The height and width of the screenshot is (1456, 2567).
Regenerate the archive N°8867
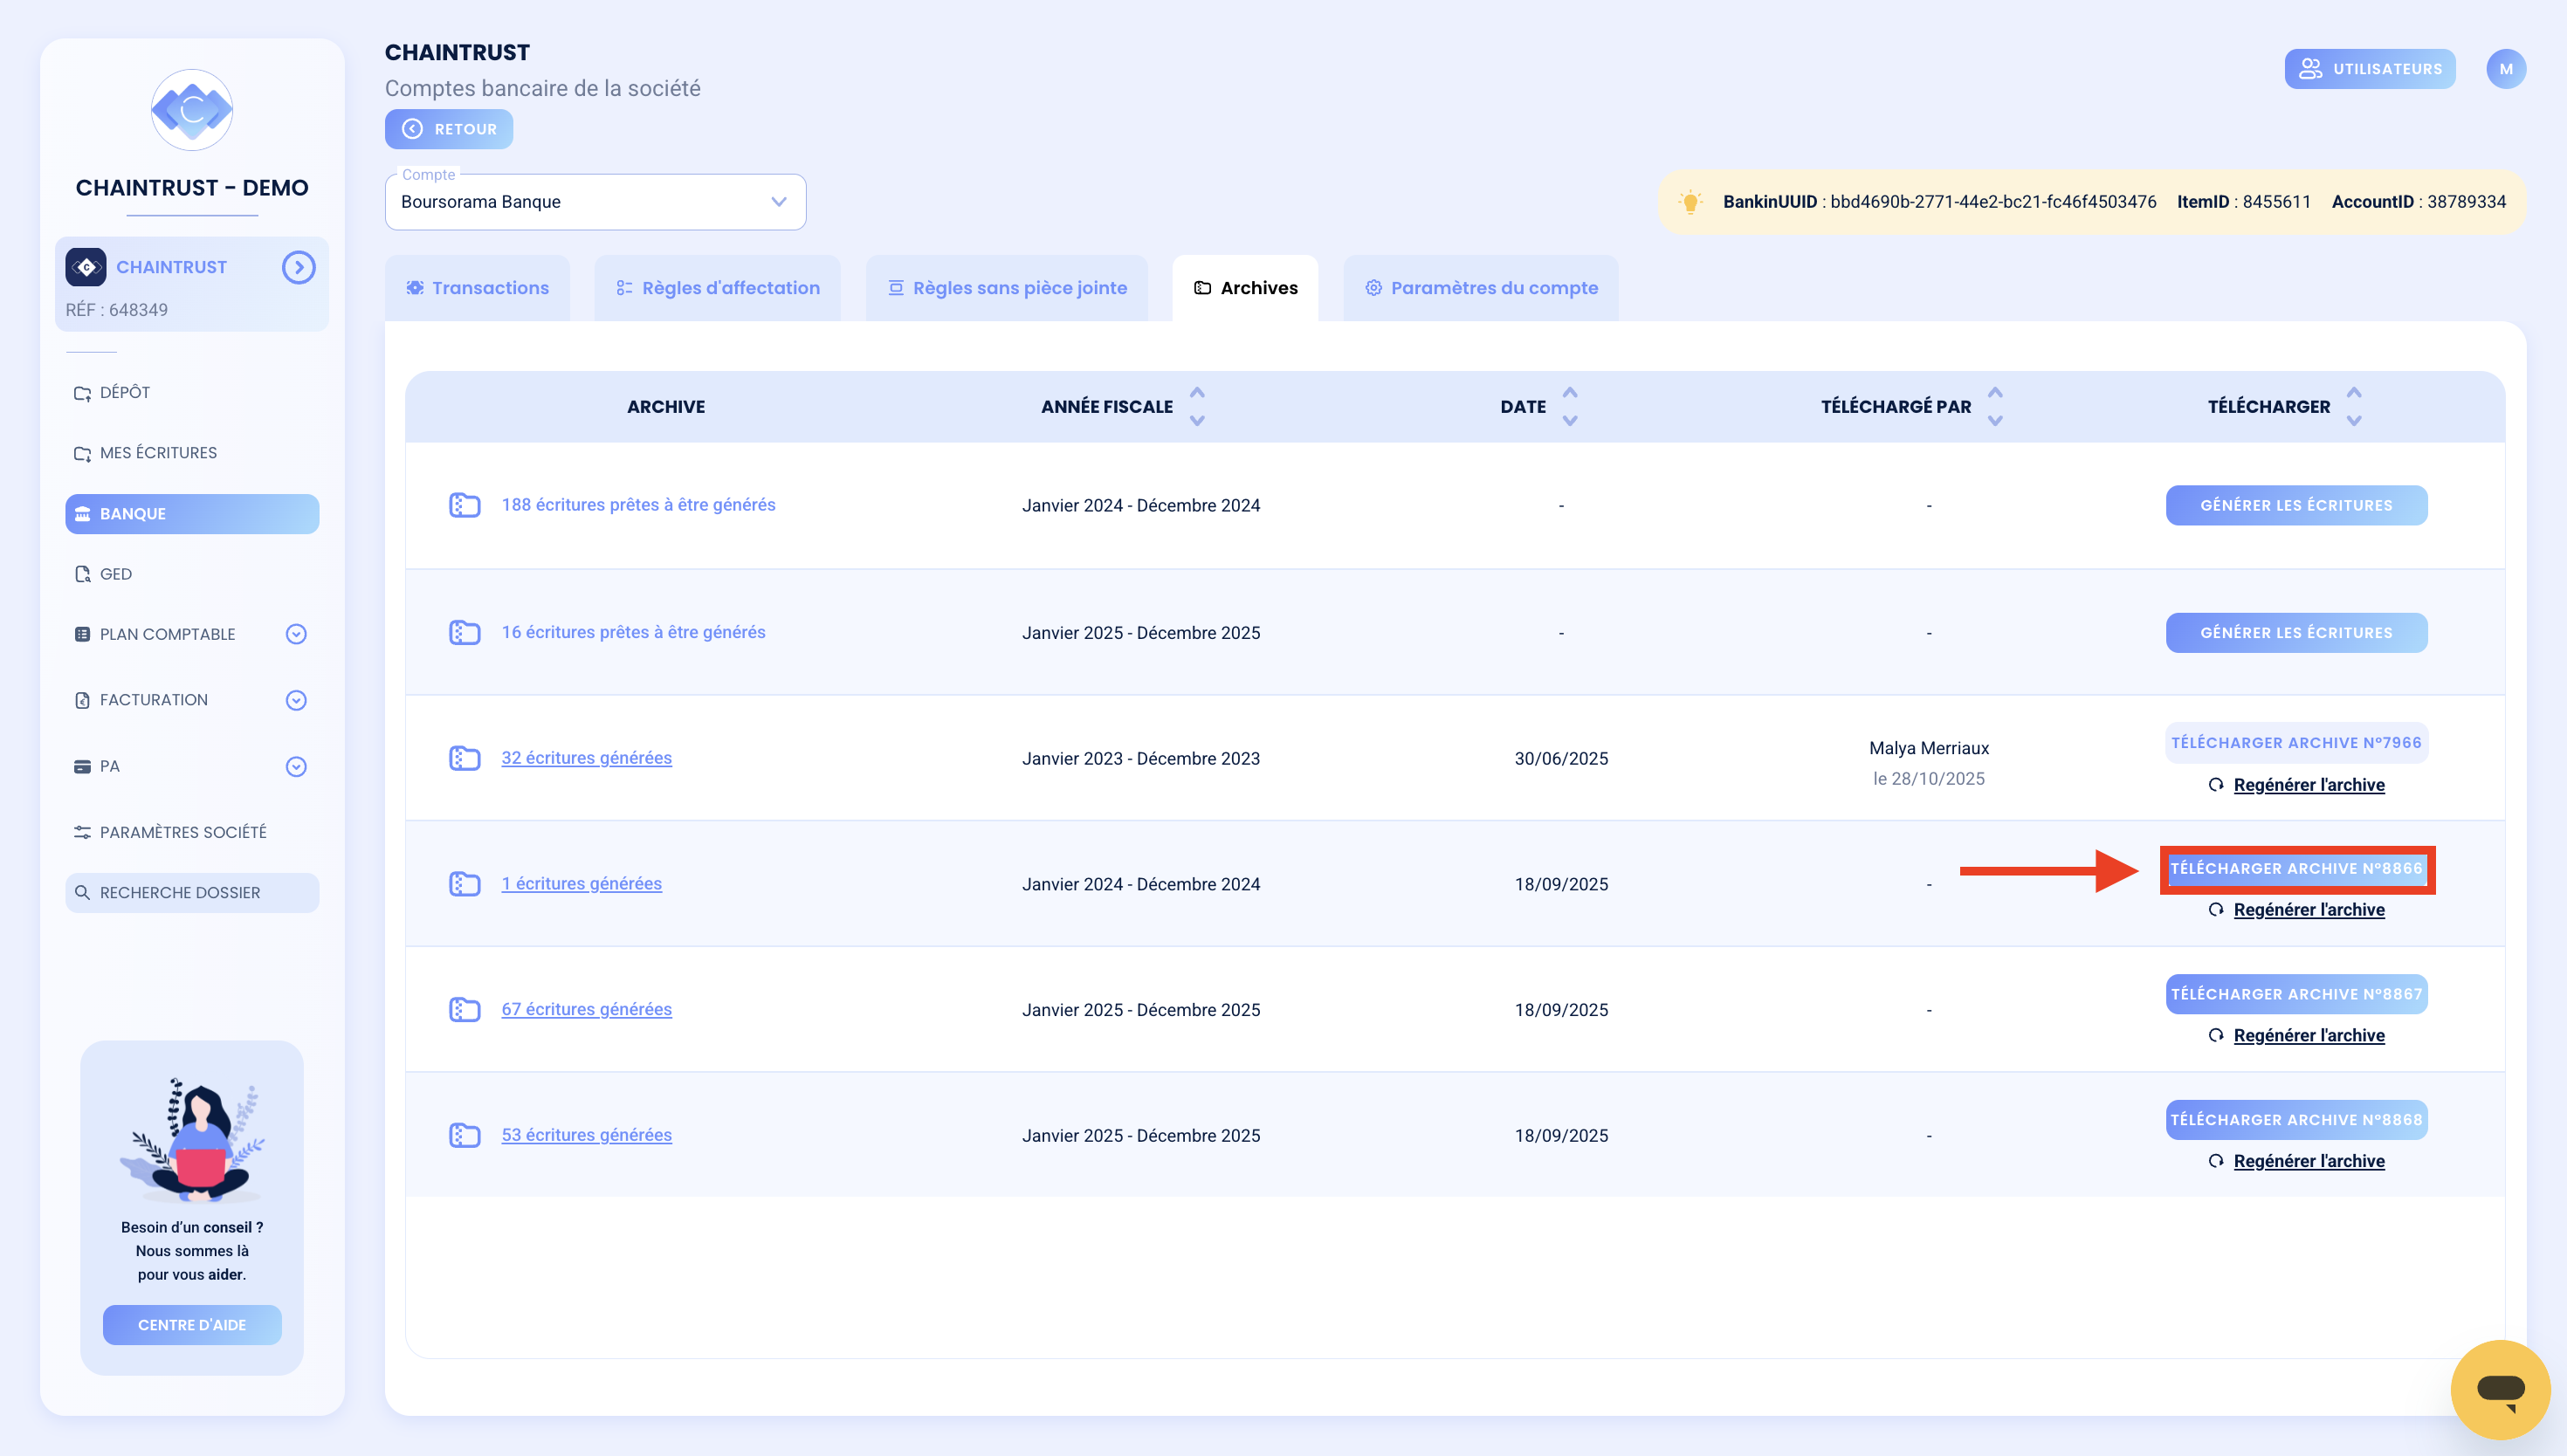(2296, 1036)
